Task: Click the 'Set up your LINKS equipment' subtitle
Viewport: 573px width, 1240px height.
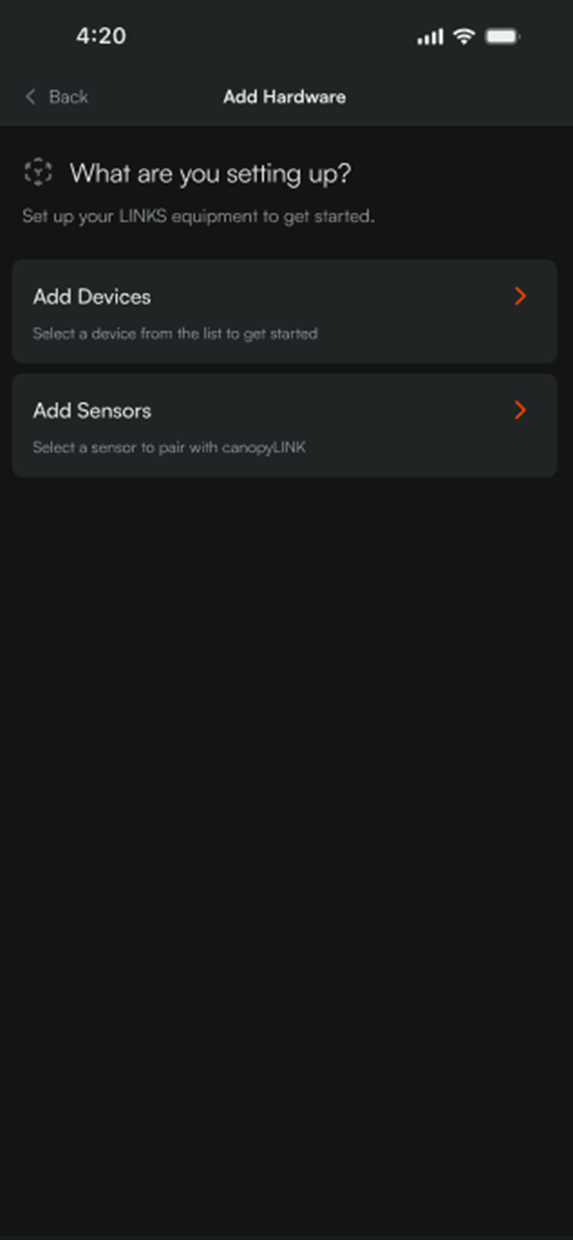Action: 198,216
